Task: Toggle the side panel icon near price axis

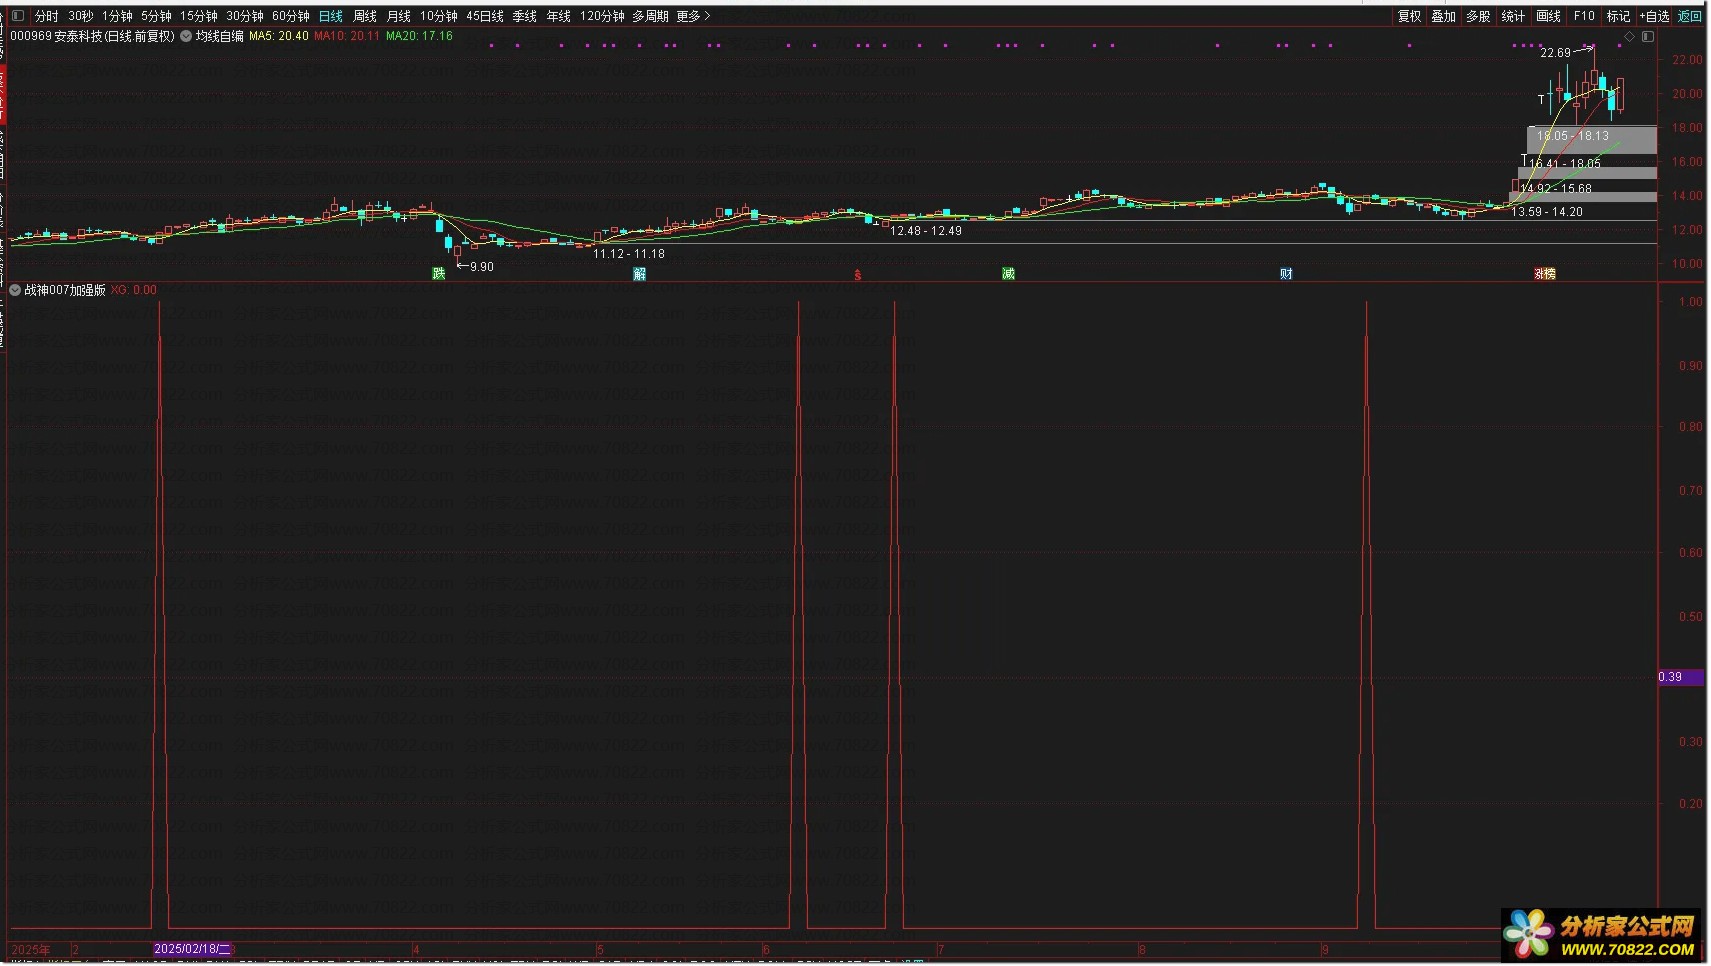Action: pos(1648,37)
